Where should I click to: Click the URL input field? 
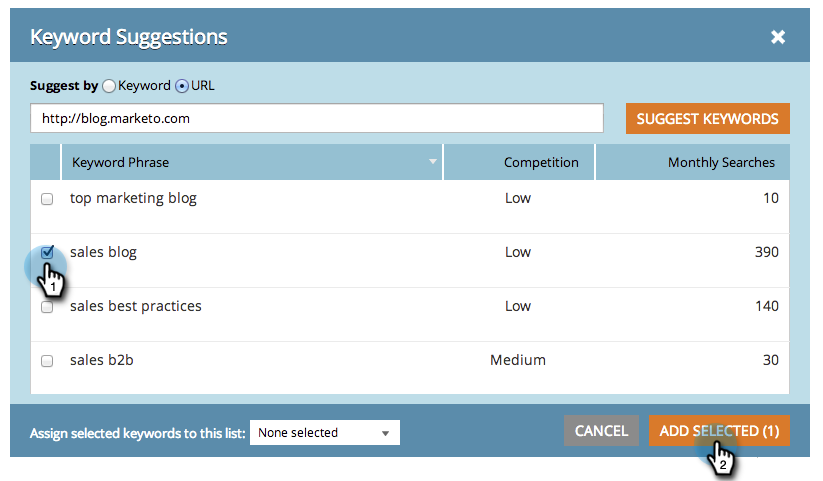pos(316,118)
